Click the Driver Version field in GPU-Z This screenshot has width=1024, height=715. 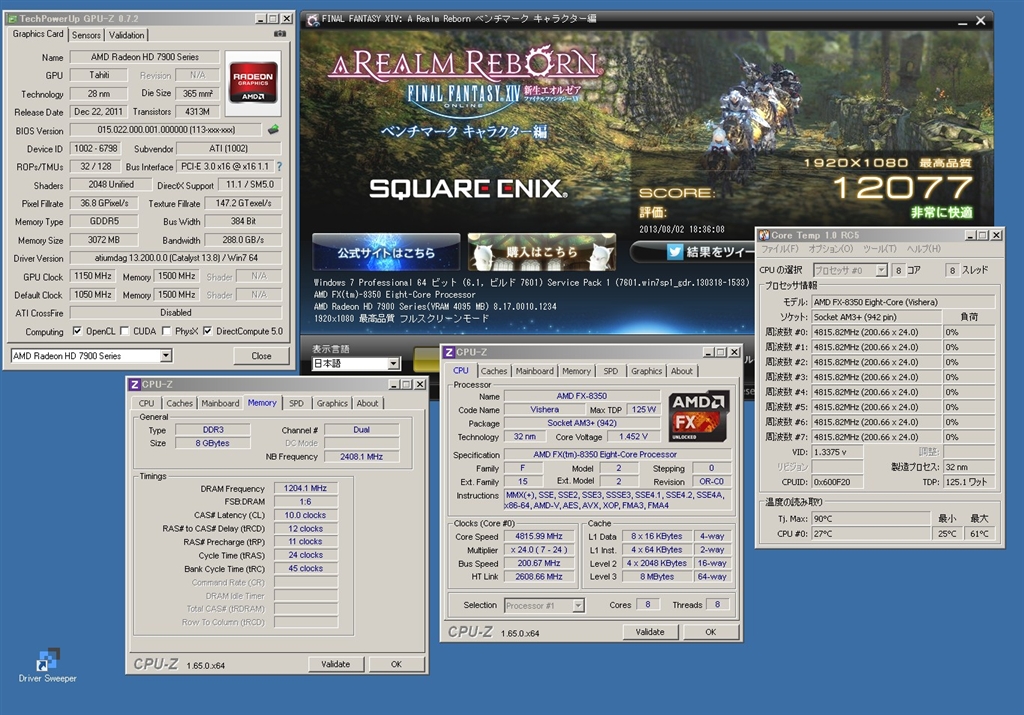[176, 258]
